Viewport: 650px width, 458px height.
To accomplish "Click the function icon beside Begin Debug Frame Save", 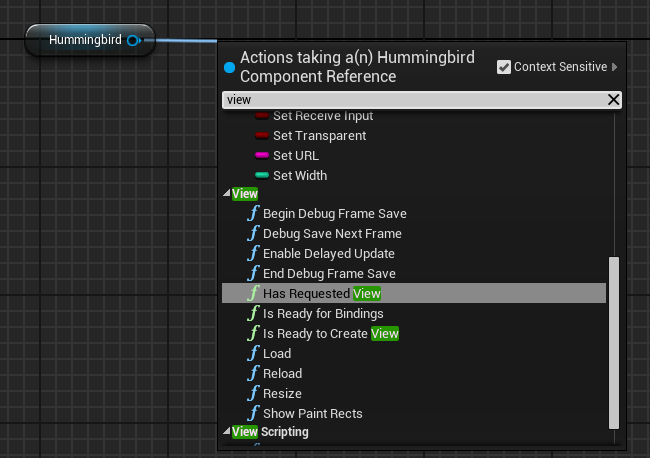I will pyautogui.click(x=253, y=213).
